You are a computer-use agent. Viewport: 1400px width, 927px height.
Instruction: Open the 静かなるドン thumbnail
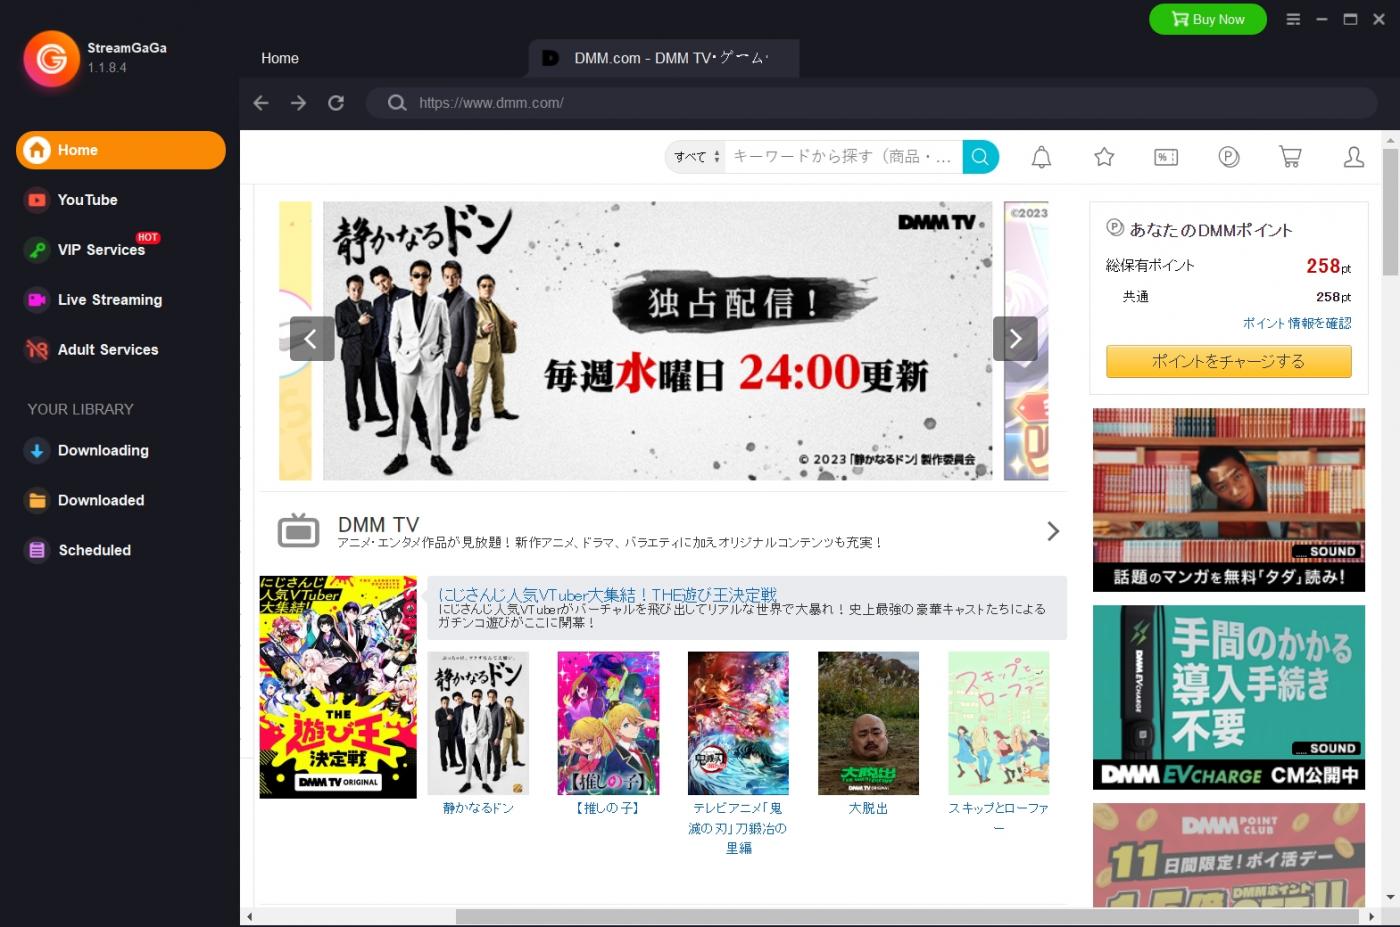478,722
